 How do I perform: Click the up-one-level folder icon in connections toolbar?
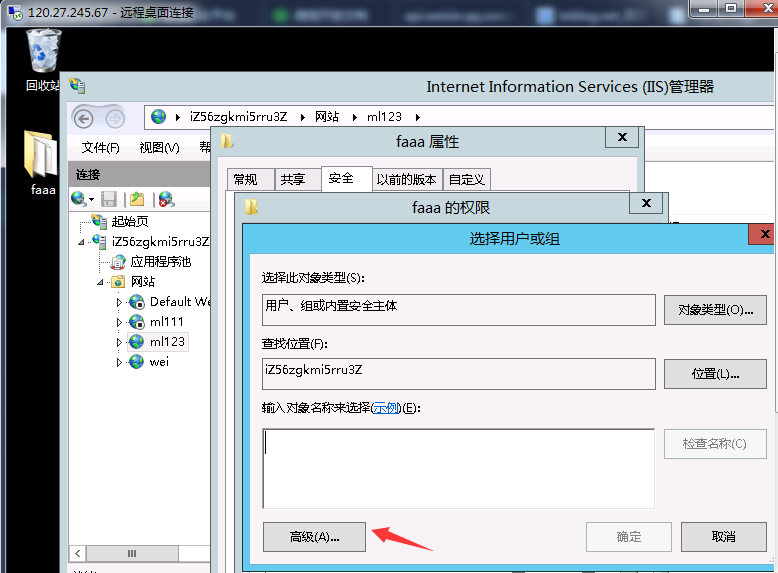(137, 199)
